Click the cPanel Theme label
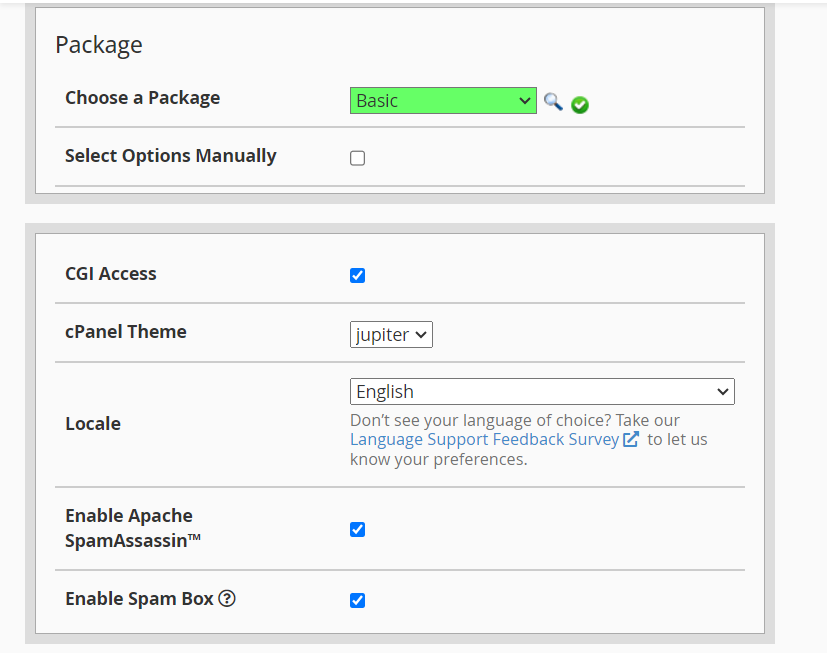 point(126,332)
